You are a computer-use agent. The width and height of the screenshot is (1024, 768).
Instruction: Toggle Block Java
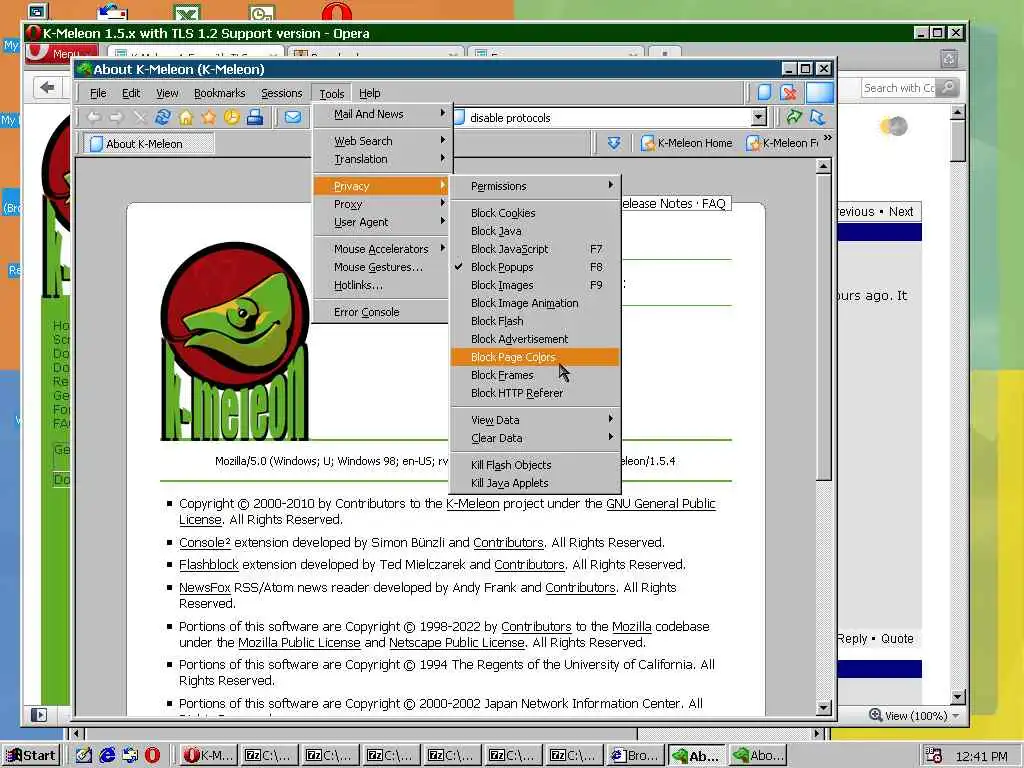535,231
